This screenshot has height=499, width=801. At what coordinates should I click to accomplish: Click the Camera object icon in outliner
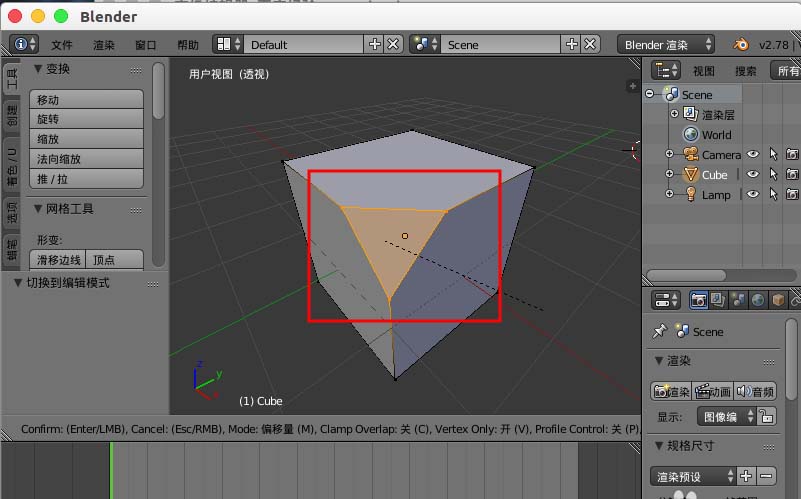pyautogui.click(x=691, y=154)
